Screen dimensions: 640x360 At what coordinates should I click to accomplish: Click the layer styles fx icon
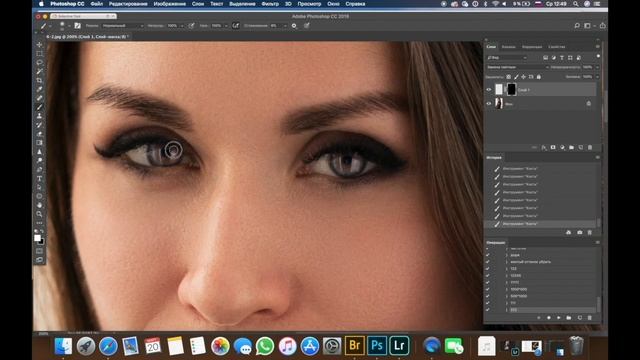coord(544,147)
